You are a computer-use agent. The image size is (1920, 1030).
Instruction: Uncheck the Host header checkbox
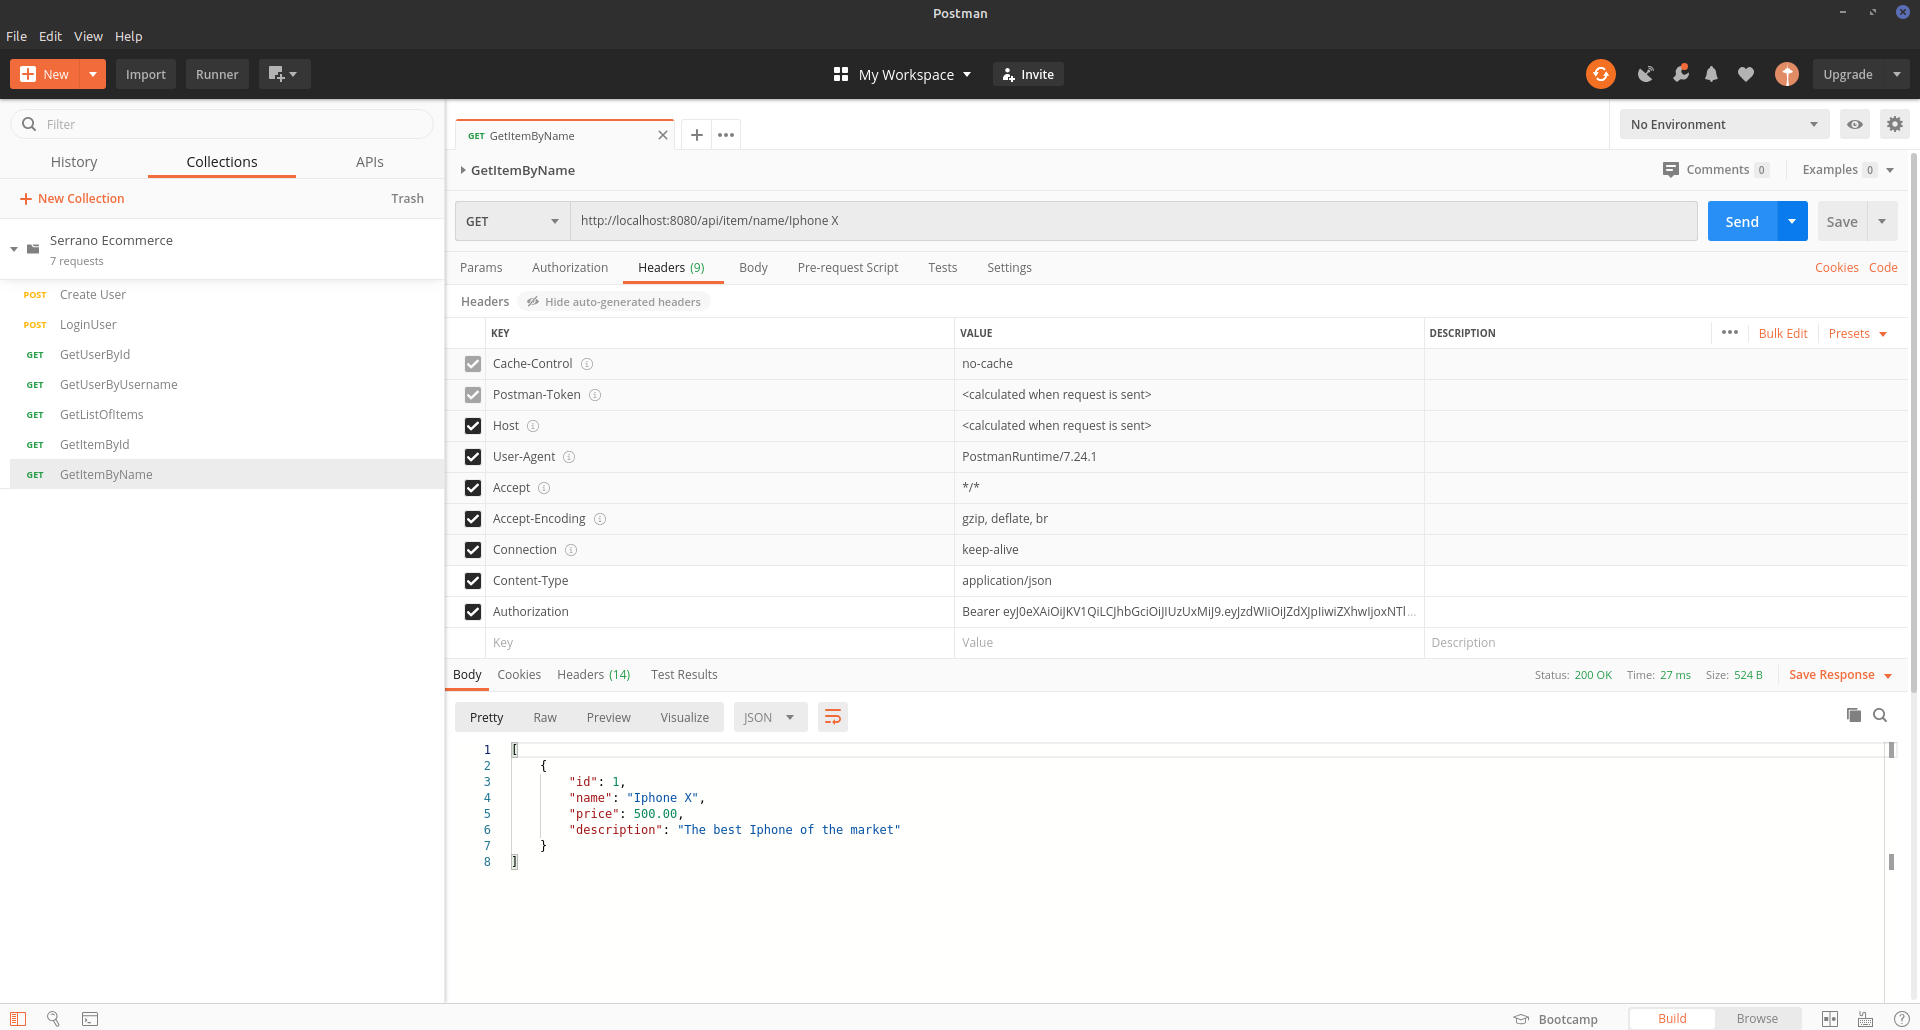[x=473, y=426]
